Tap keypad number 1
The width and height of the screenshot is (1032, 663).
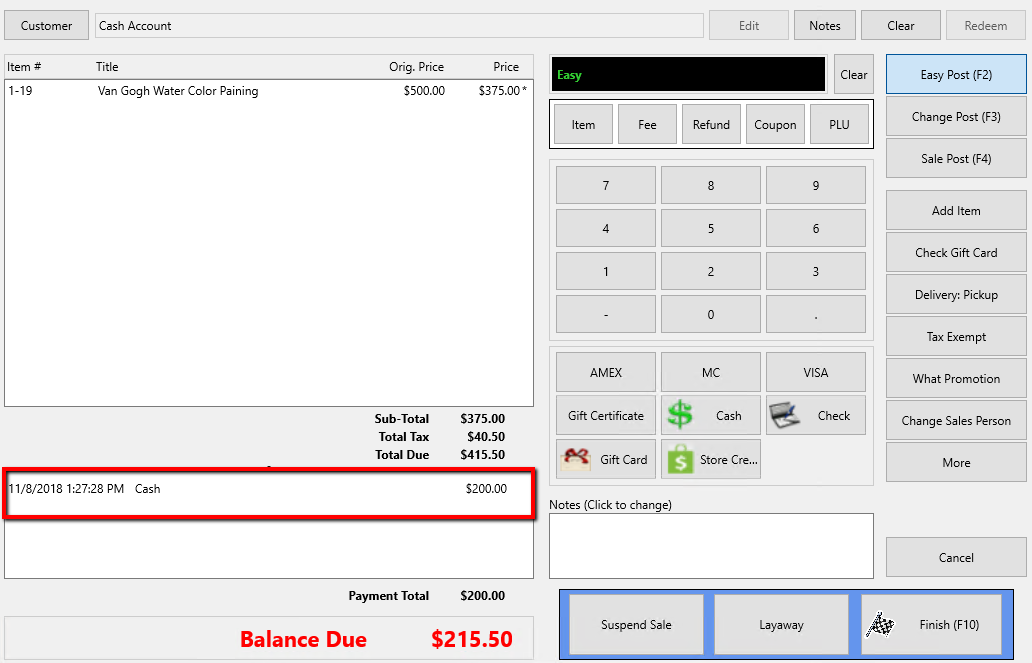coord(606,271)
